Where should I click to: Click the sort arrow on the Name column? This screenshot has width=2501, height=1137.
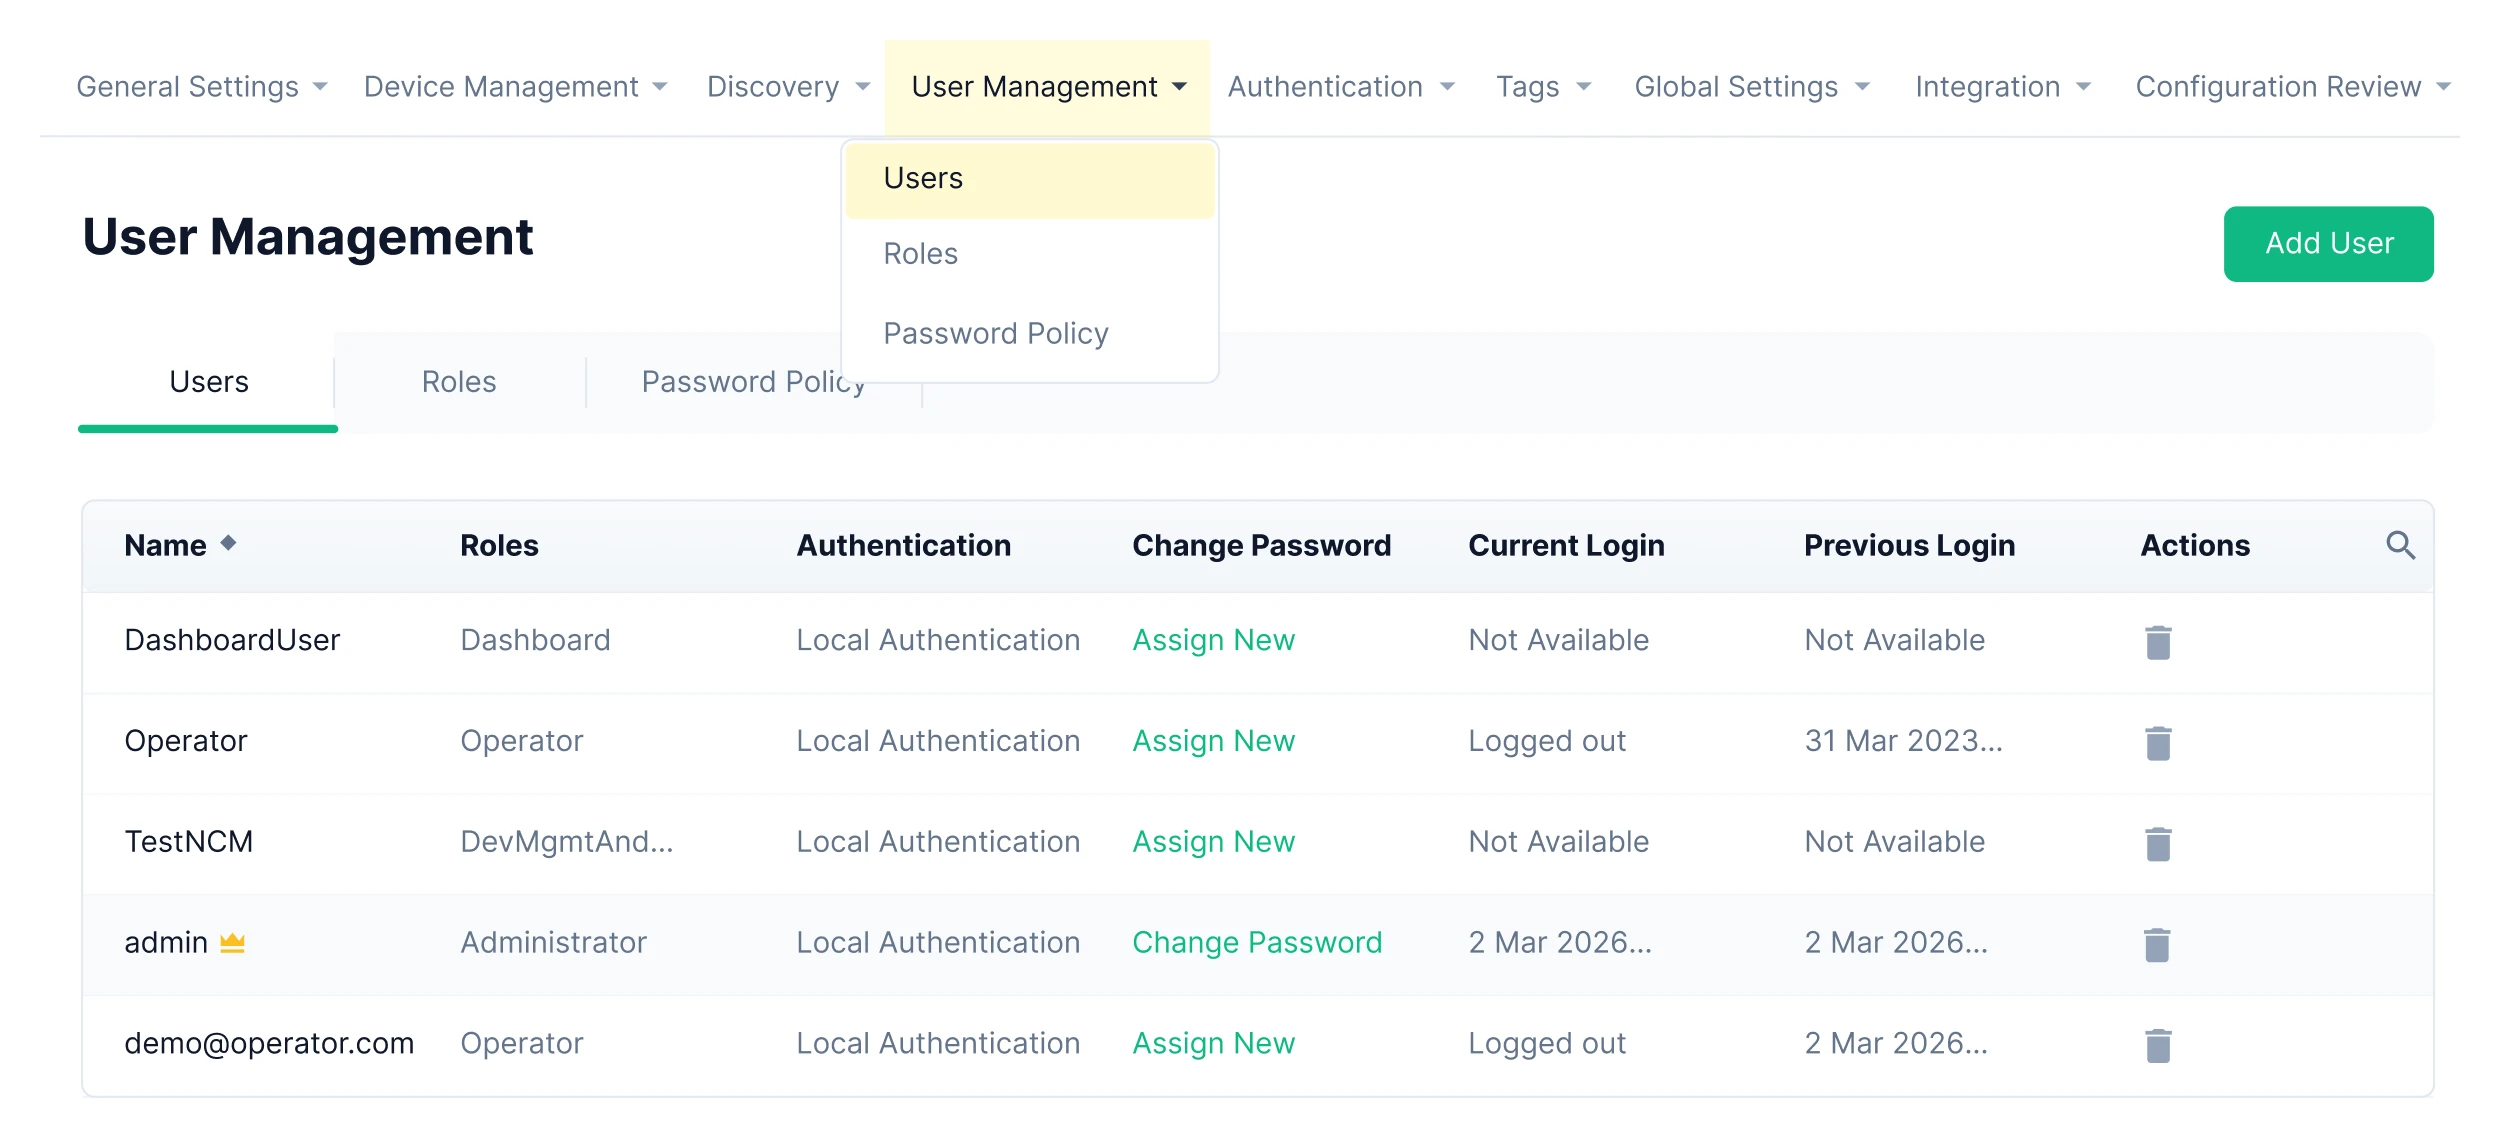click(x=229, y=543)
